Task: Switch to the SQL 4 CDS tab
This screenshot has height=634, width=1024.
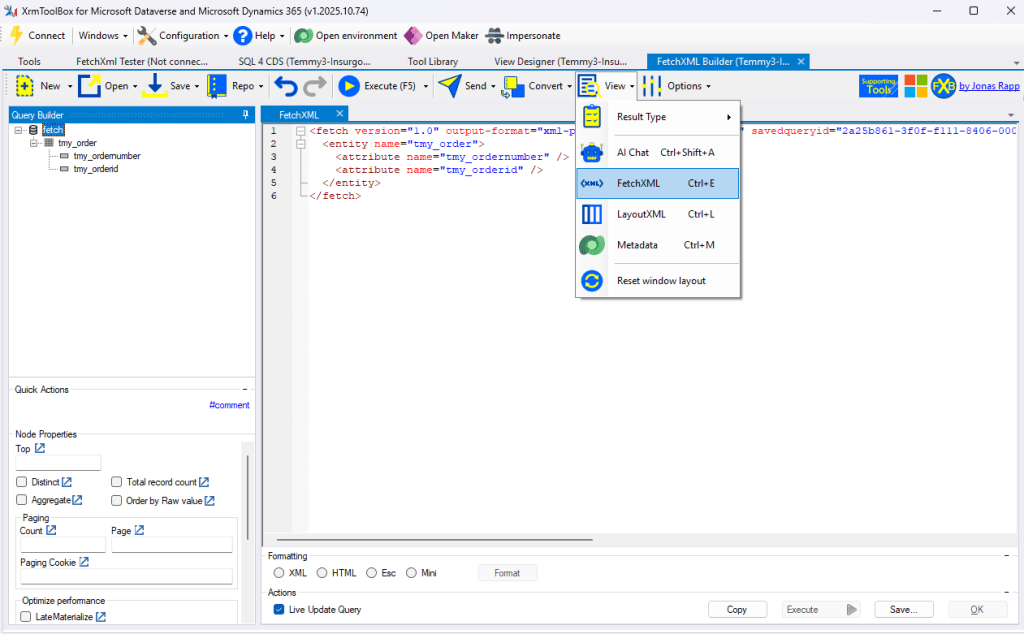Action: [x=304, y=61]
